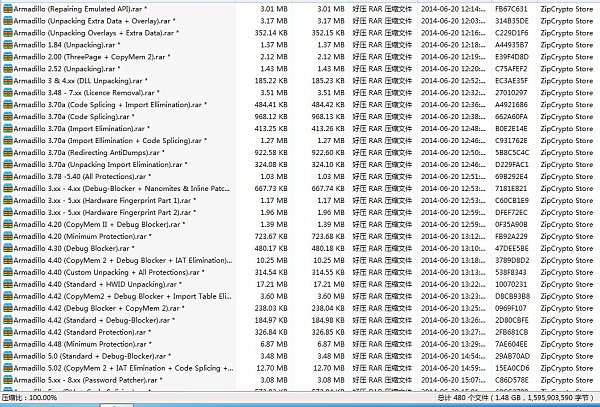Click the 185.23 KB packed size value
The width and height of the screenshot is (600, 407).
click(328, 81)
